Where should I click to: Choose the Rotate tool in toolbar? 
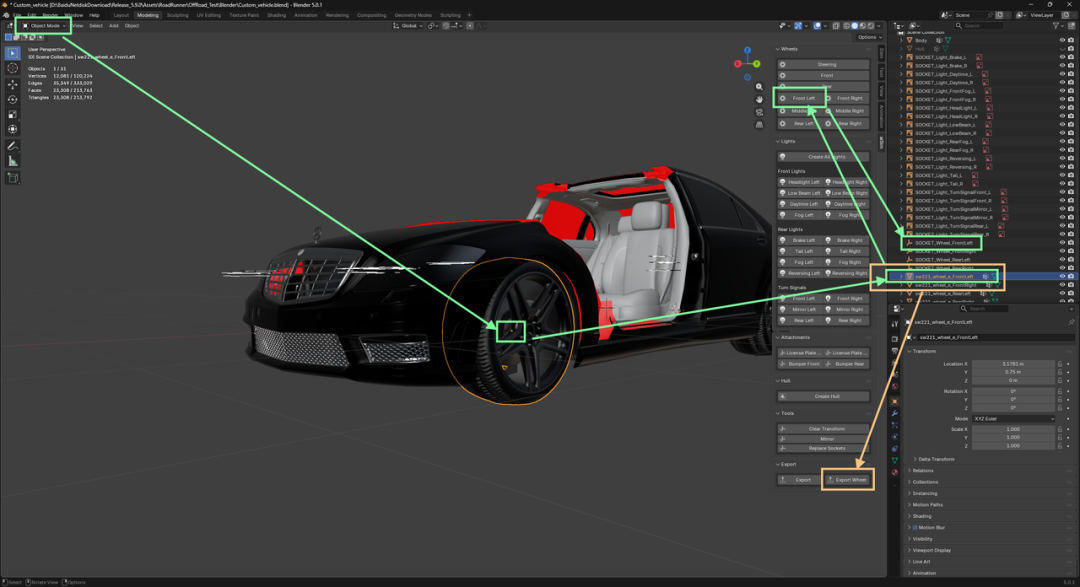(12, 99)
